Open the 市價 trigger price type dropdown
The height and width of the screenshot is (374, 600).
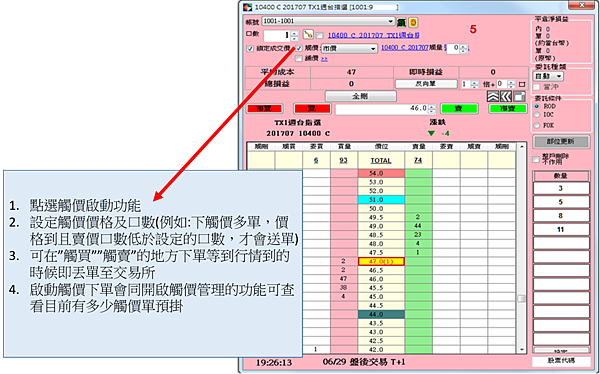[x=349, y=49]
